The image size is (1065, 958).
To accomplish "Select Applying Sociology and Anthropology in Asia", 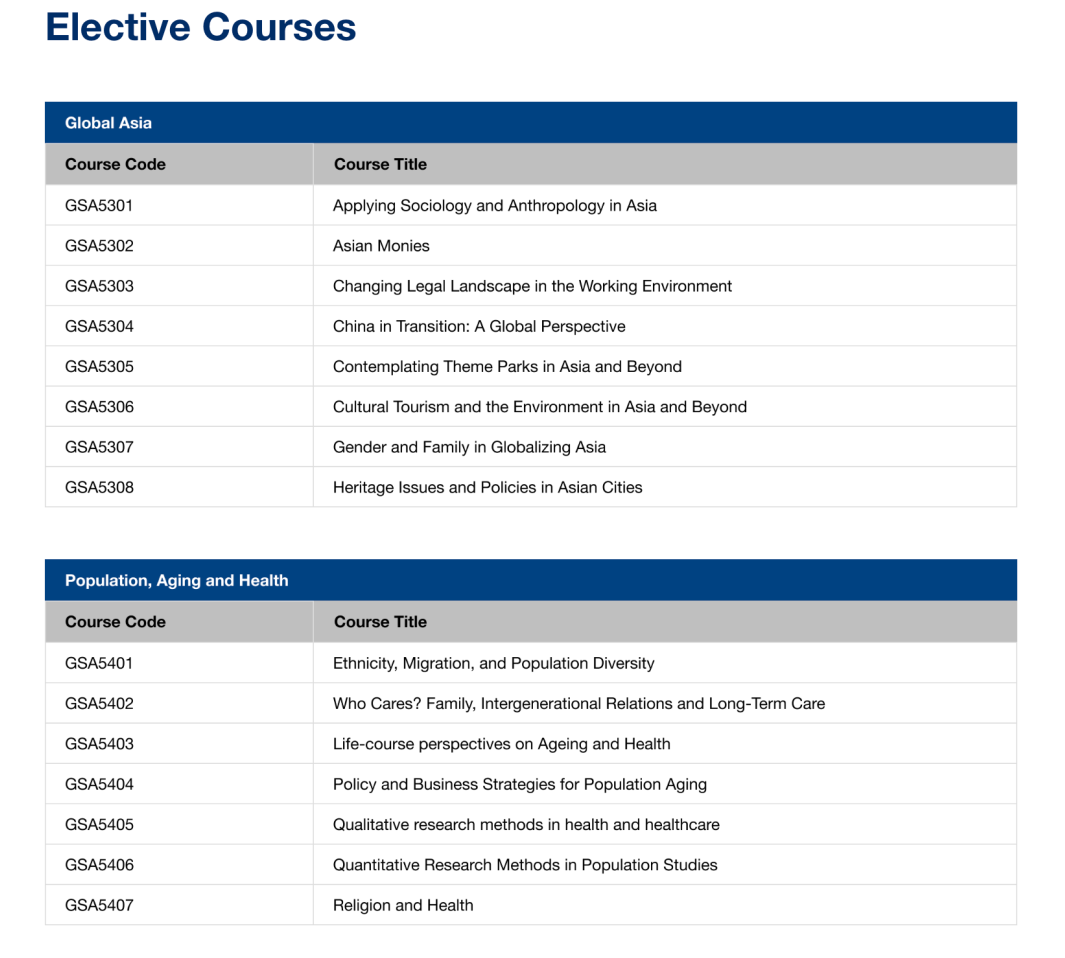I will point(494,206).
